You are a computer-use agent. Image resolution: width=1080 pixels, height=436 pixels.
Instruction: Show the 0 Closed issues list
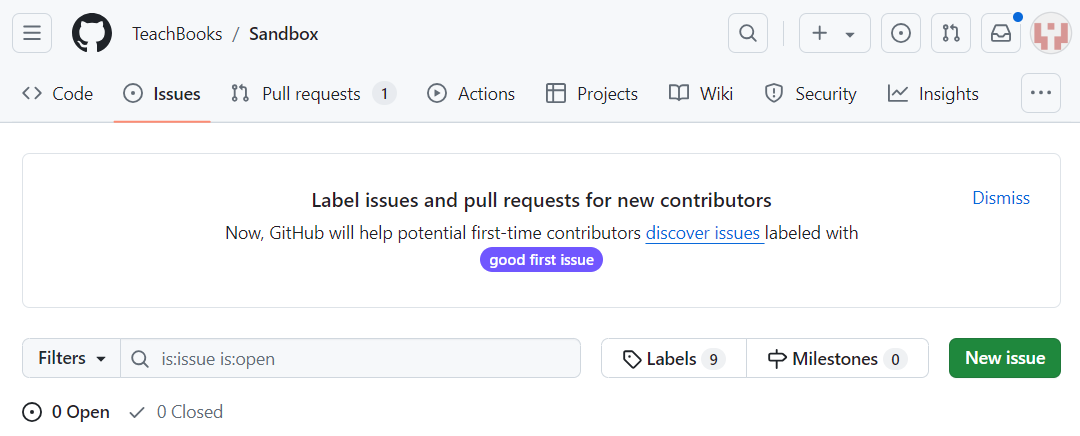coord(176,412)
